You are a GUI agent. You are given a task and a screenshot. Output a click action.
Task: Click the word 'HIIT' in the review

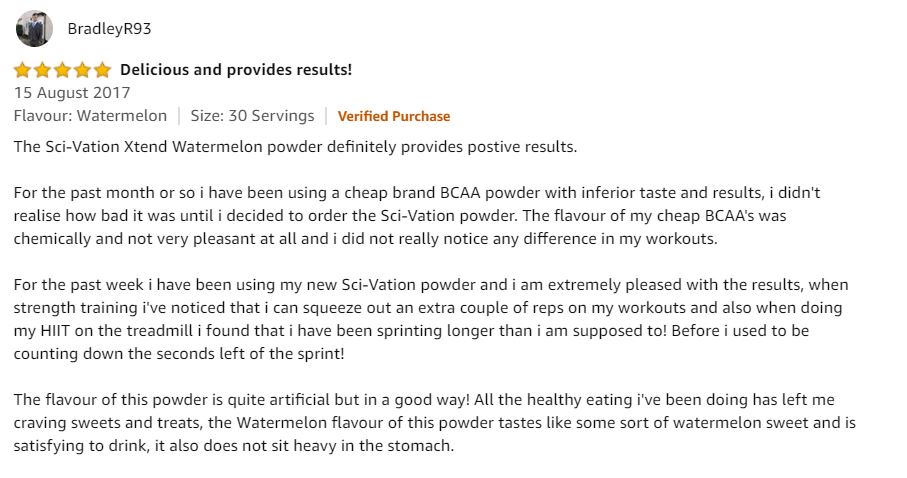coord(54,330)
